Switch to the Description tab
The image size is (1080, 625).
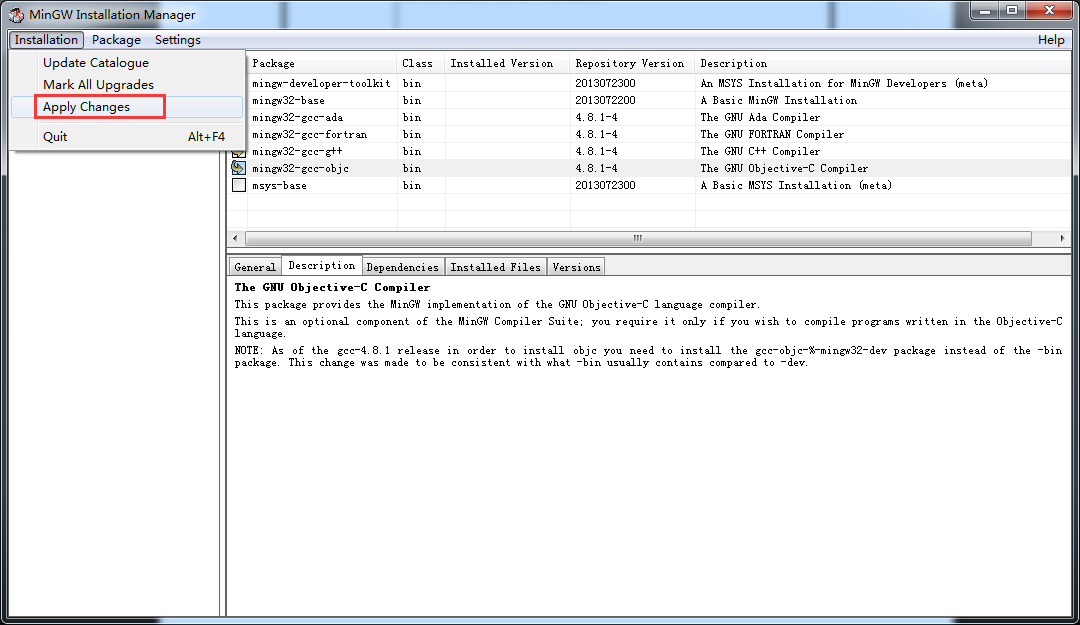(322, 265)
